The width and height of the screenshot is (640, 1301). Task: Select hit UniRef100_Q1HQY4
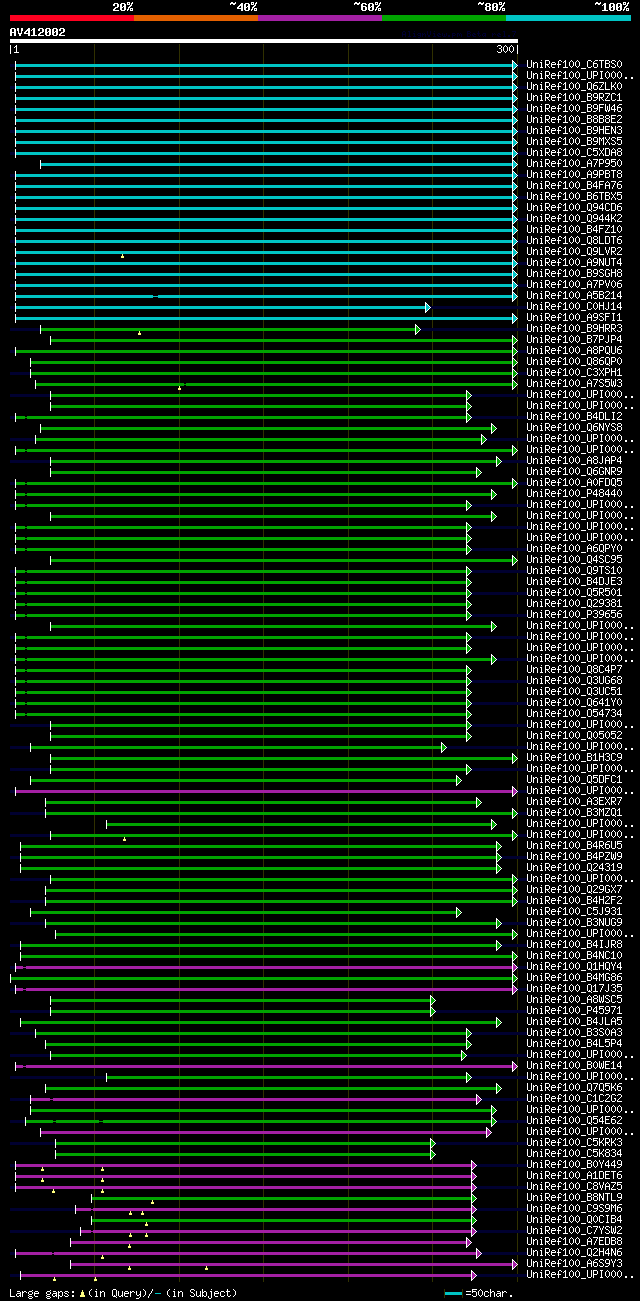pyautogui.click(x=574, y=967)
